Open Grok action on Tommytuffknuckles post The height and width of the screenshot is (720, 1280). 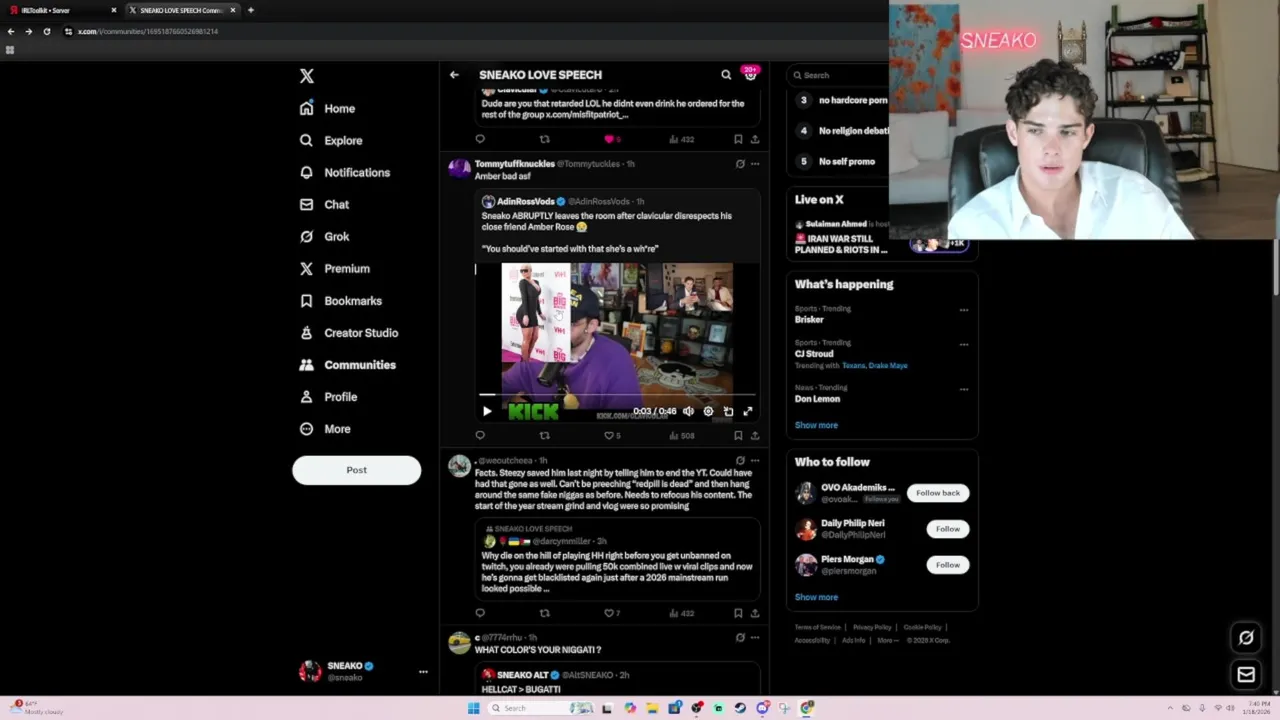740,164
